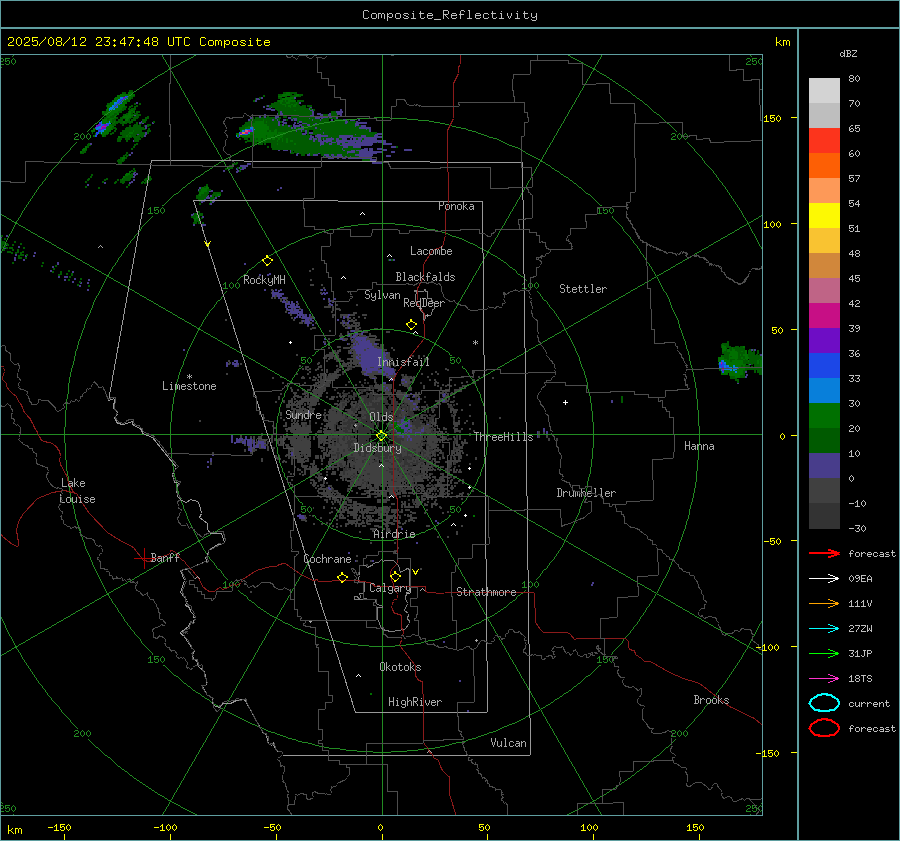Click the cyan current ellipse in the legend

coord(824,703)
